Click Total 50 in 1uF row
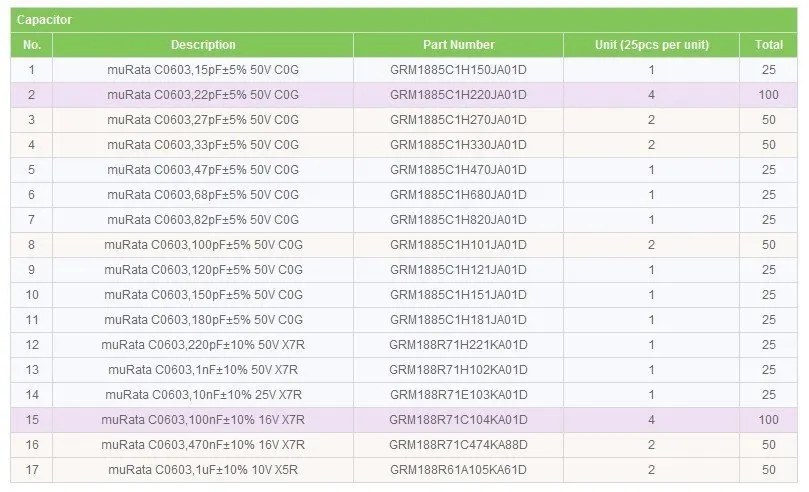The height and width of the screenshot is (492, 809). tap(768, 470)
